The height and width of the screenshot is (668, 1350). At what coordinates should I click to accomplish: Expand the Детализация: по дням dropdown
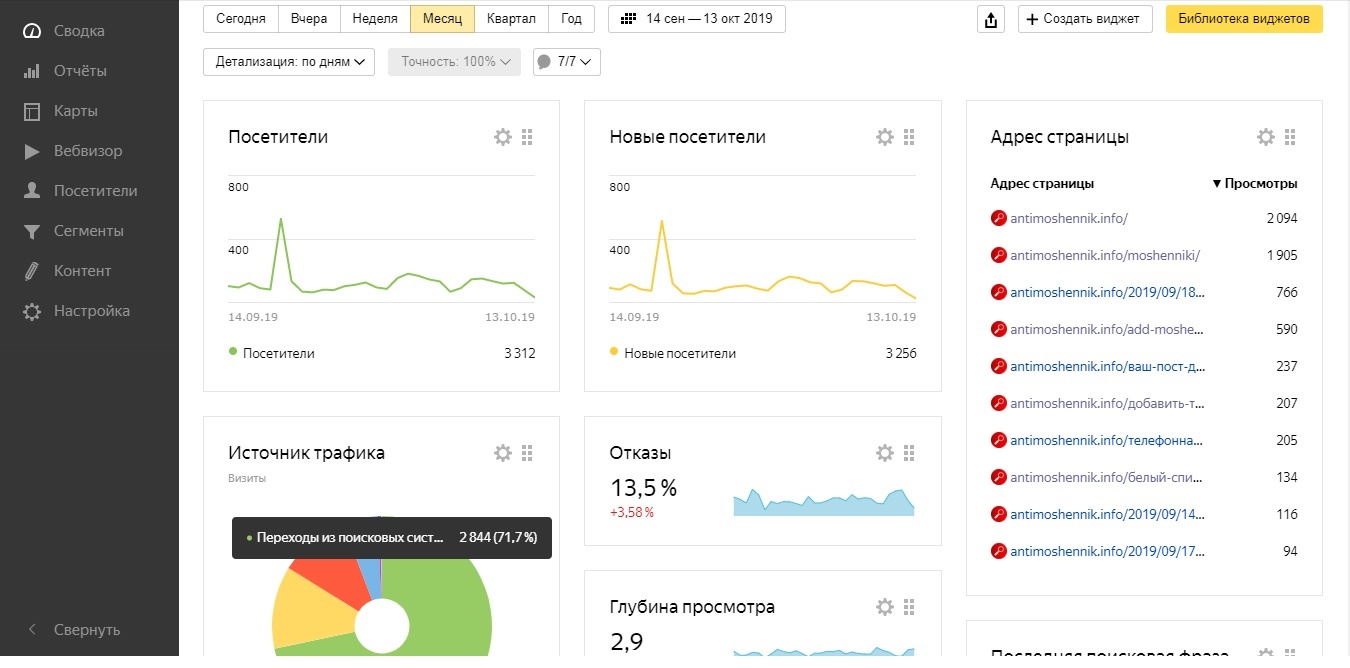pyautogui.click(x=289, y=62)
